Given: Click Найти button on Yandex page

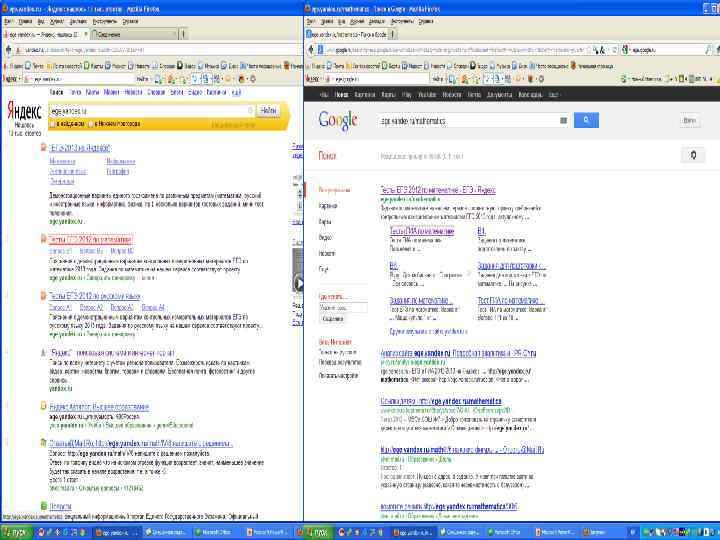Looking at the screenshot, I should tap(268, 110).
